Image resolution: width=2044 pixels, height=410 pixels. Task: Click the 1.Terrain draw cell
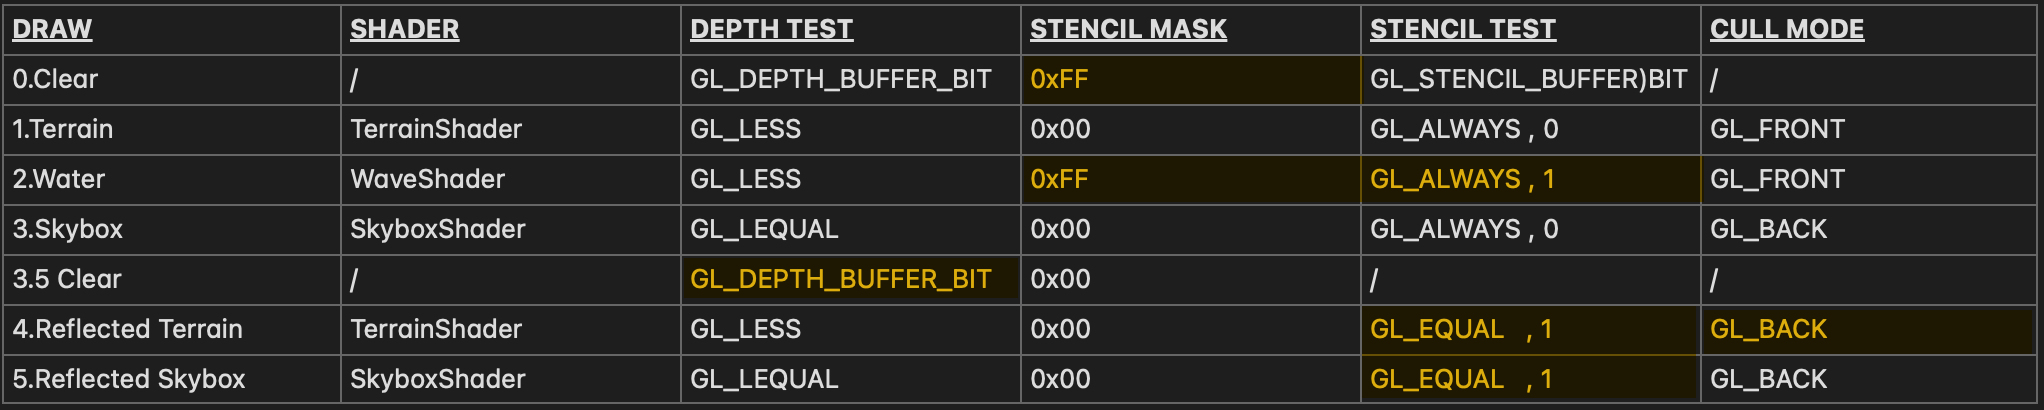(63, 129)
